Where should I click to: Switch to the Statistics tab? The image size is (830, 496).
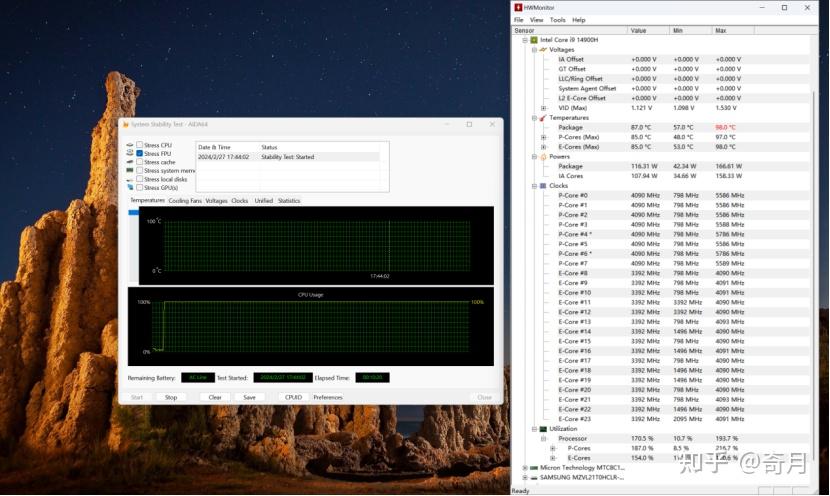tap(289, 201)
